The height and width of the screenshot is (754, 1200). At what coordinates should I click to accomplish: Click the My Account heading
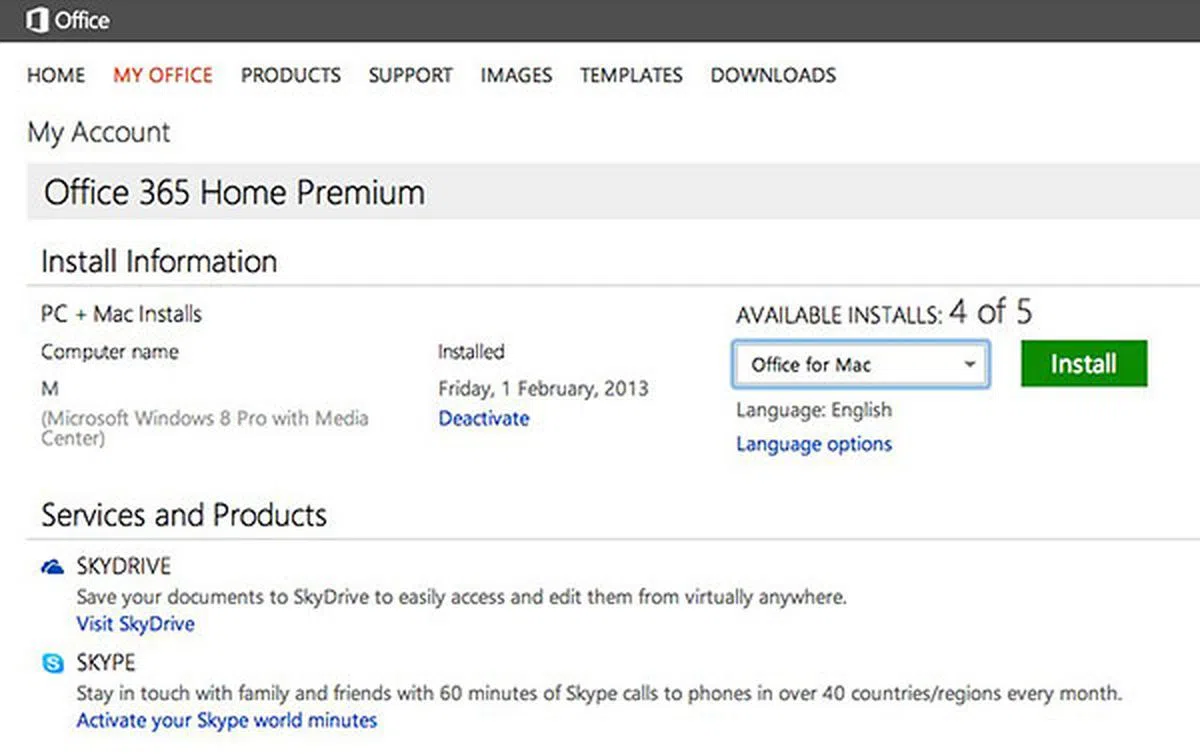[x=98, y=132]
